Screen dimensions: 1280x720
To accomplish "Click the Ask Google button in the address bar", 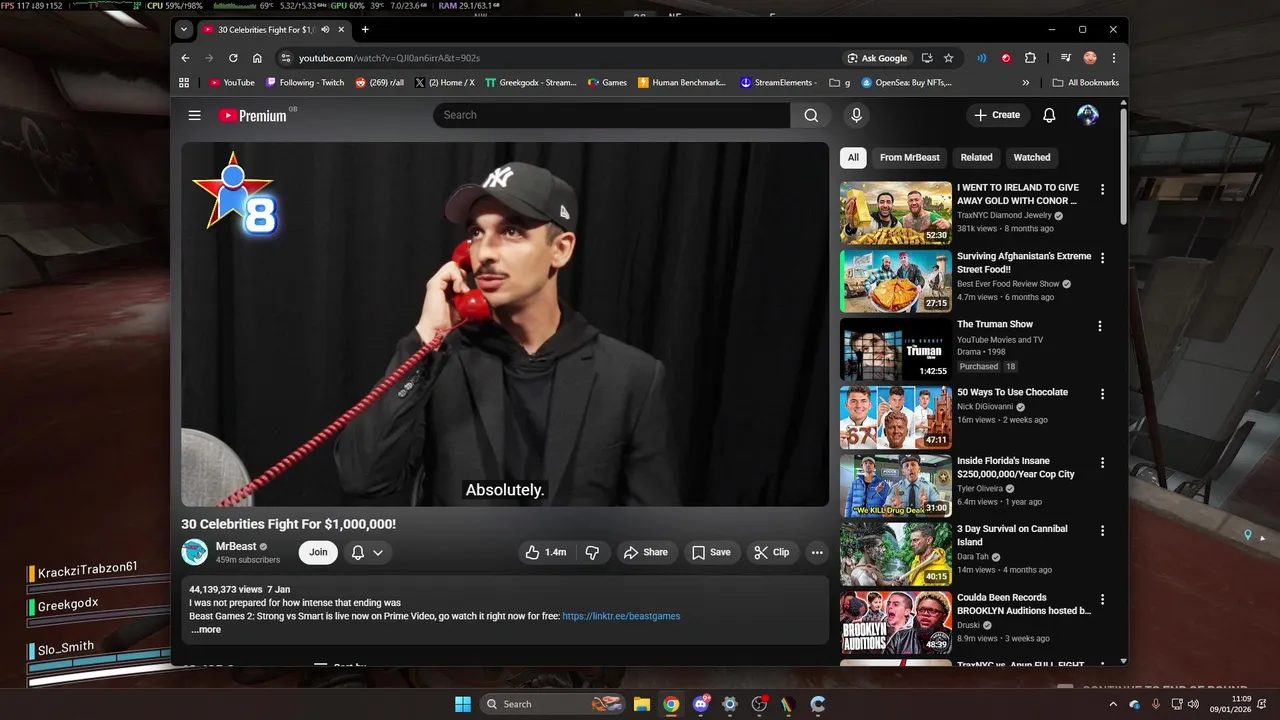I will click(x=878, y=58).
